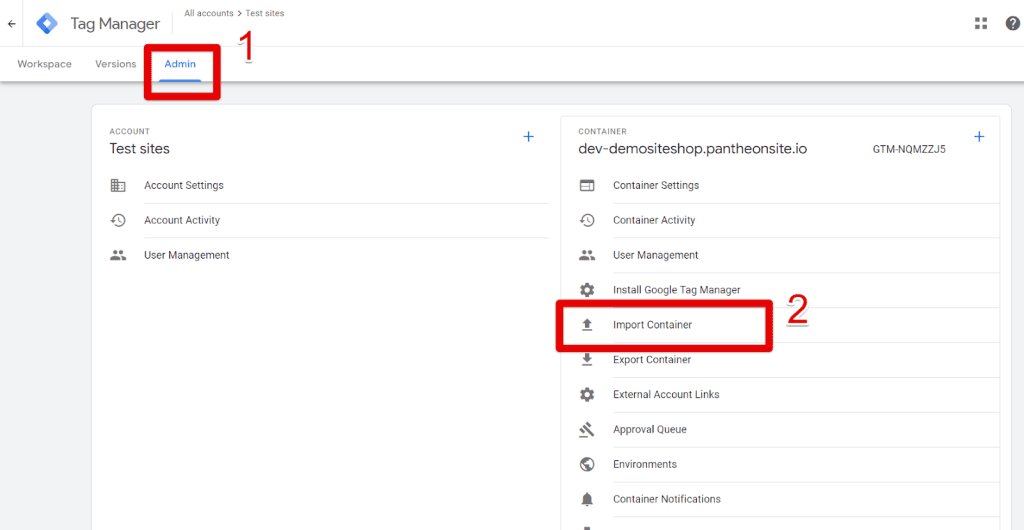
Task: Click the Export Container download icon
Action: pyautogui.click(x=587, y=360)
